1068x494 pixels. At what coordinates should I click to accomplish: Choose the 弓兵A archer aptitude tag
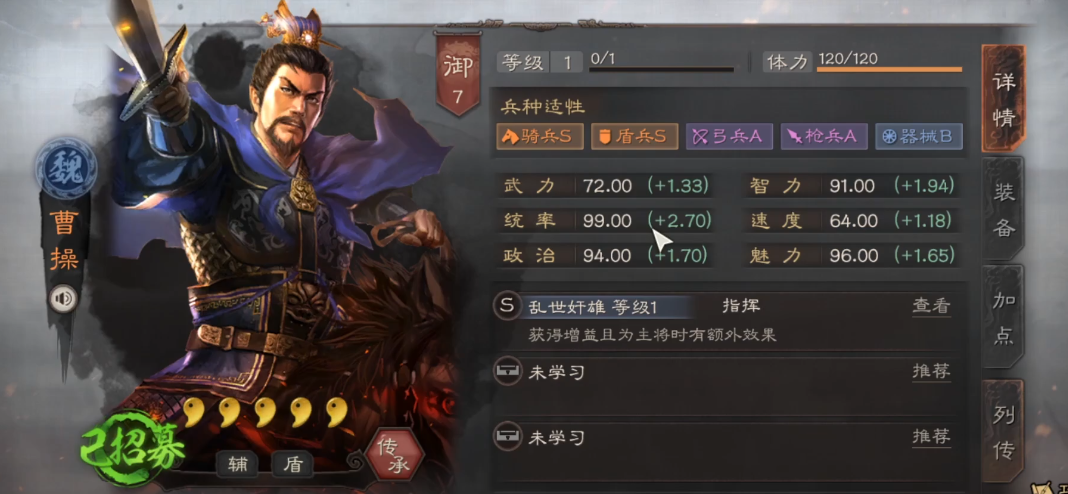tap(729, 136)
